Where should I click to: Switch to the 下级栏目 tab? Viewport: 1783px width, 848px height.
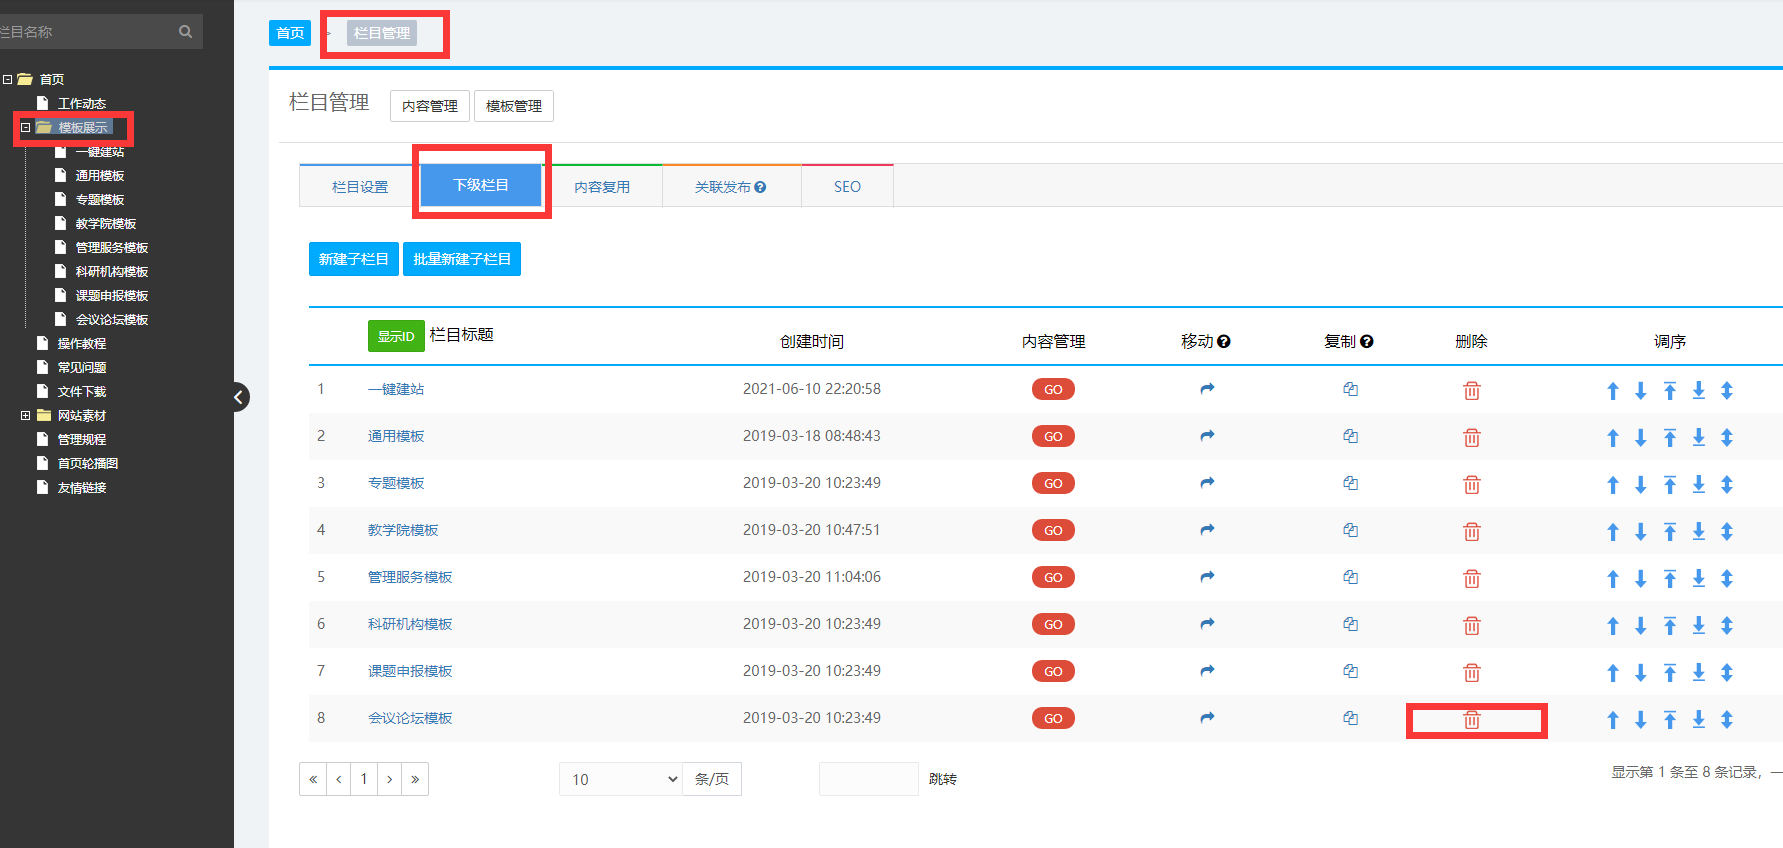[481, 185]
